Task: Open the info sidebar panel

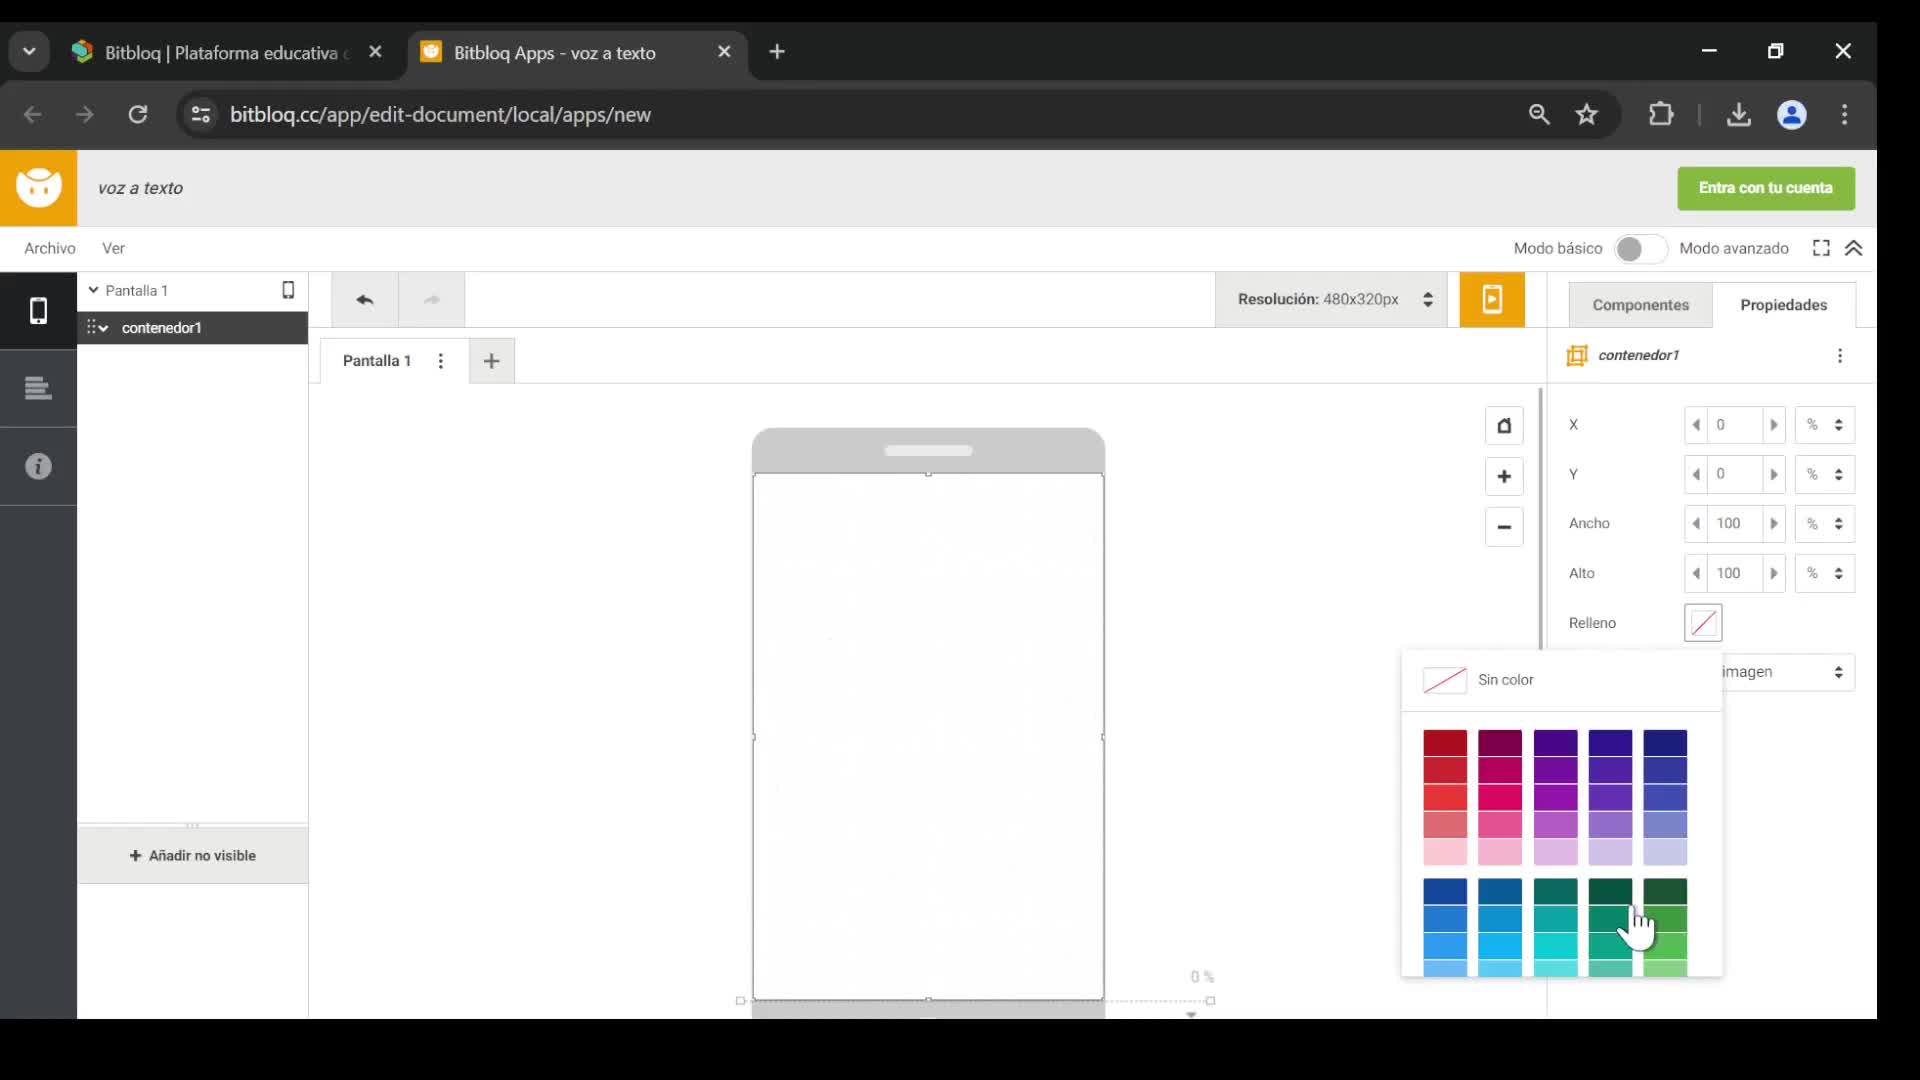Action: 38,466
